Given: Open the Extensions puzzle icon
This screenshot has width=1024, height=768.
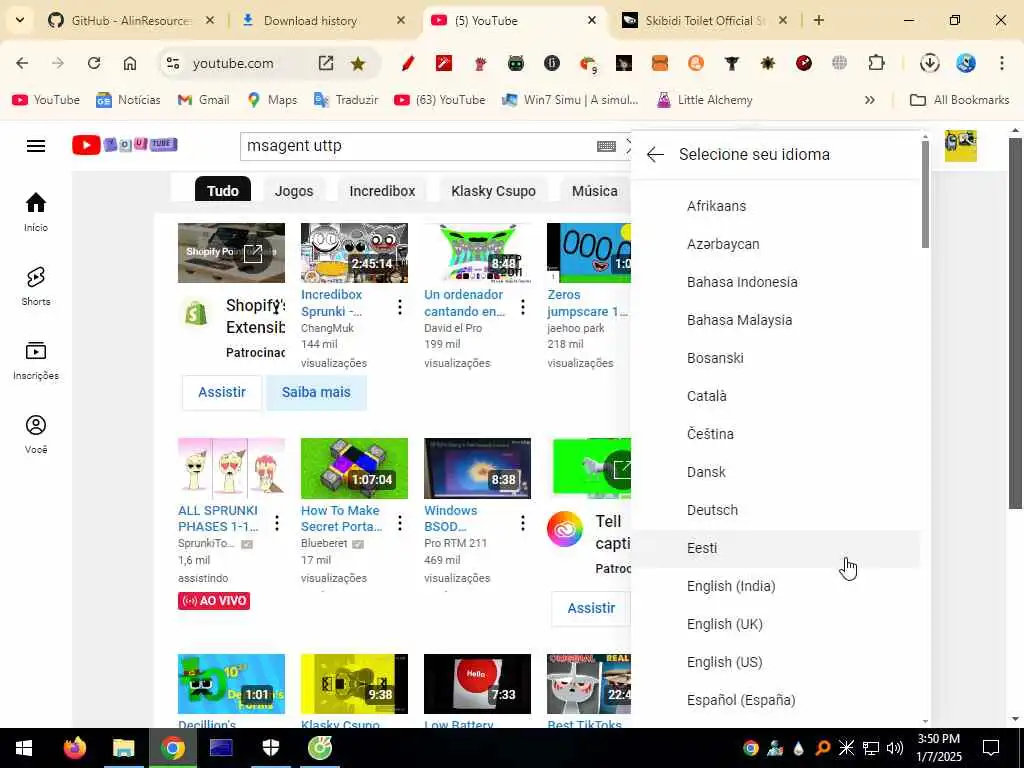Looking at the screenshot, I should coord(876,63).
